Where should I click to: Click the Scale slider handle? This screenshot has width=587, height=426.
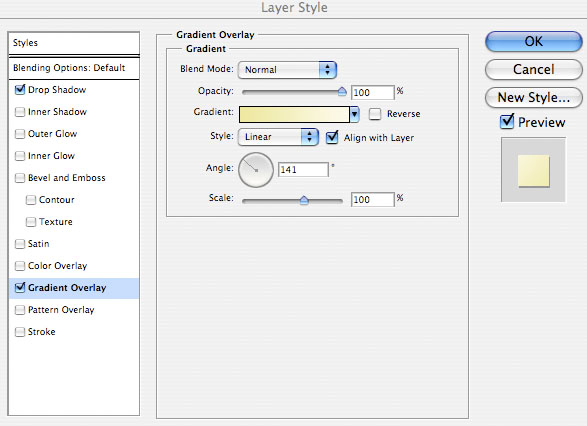pyautogui.click(x=304, y=201)
